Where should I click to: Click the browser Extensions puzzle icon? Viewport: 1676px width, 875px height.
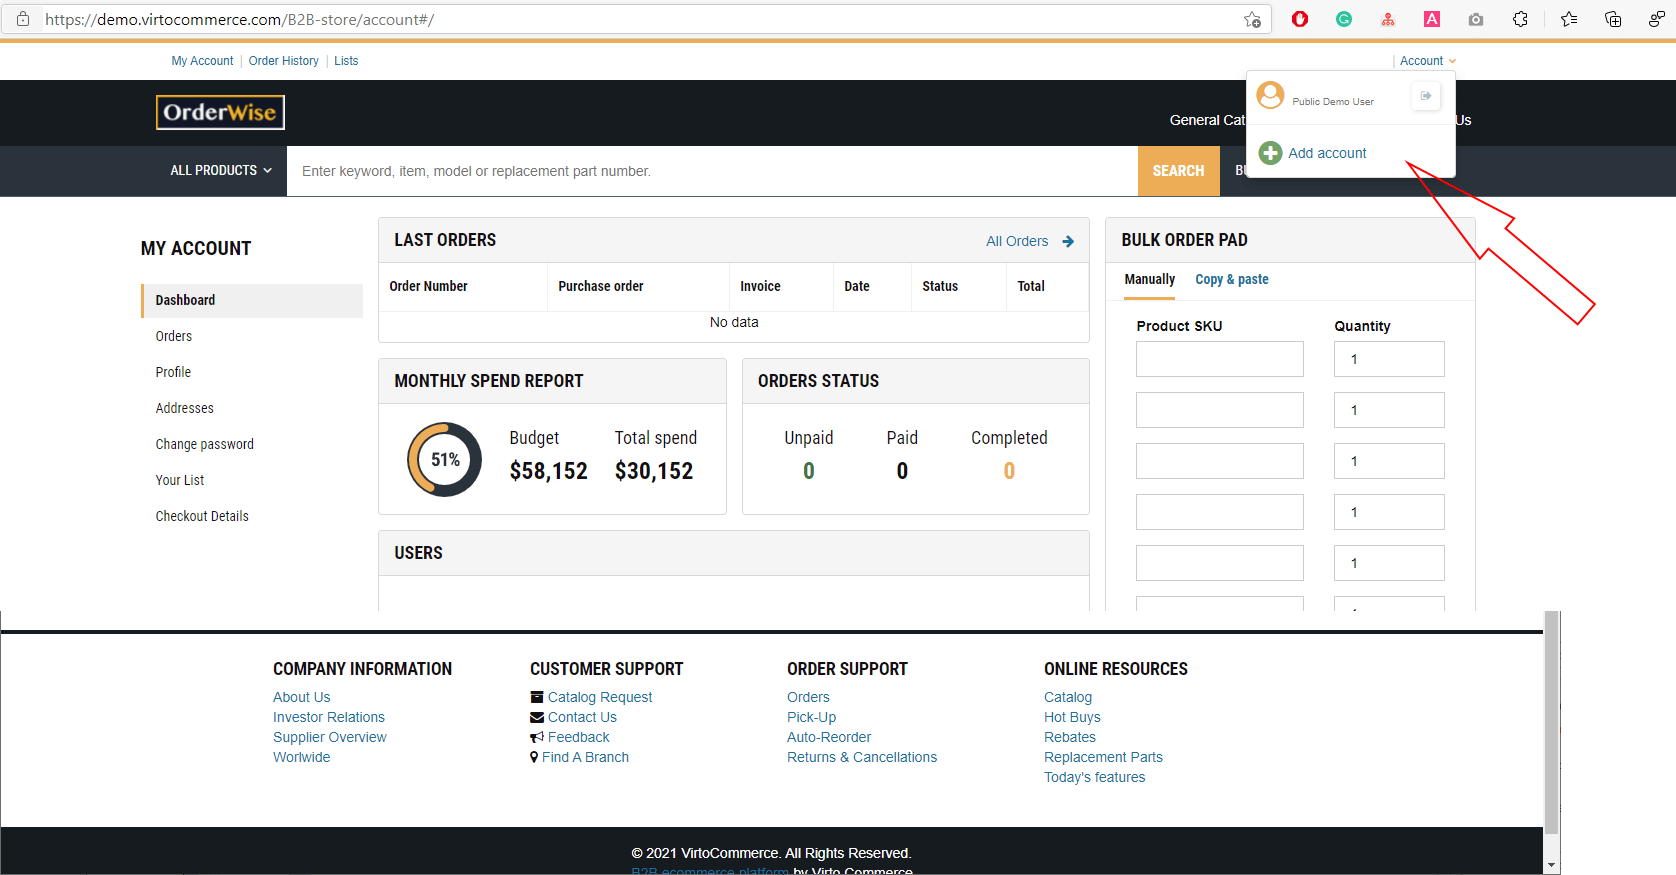click(1520, 19)
